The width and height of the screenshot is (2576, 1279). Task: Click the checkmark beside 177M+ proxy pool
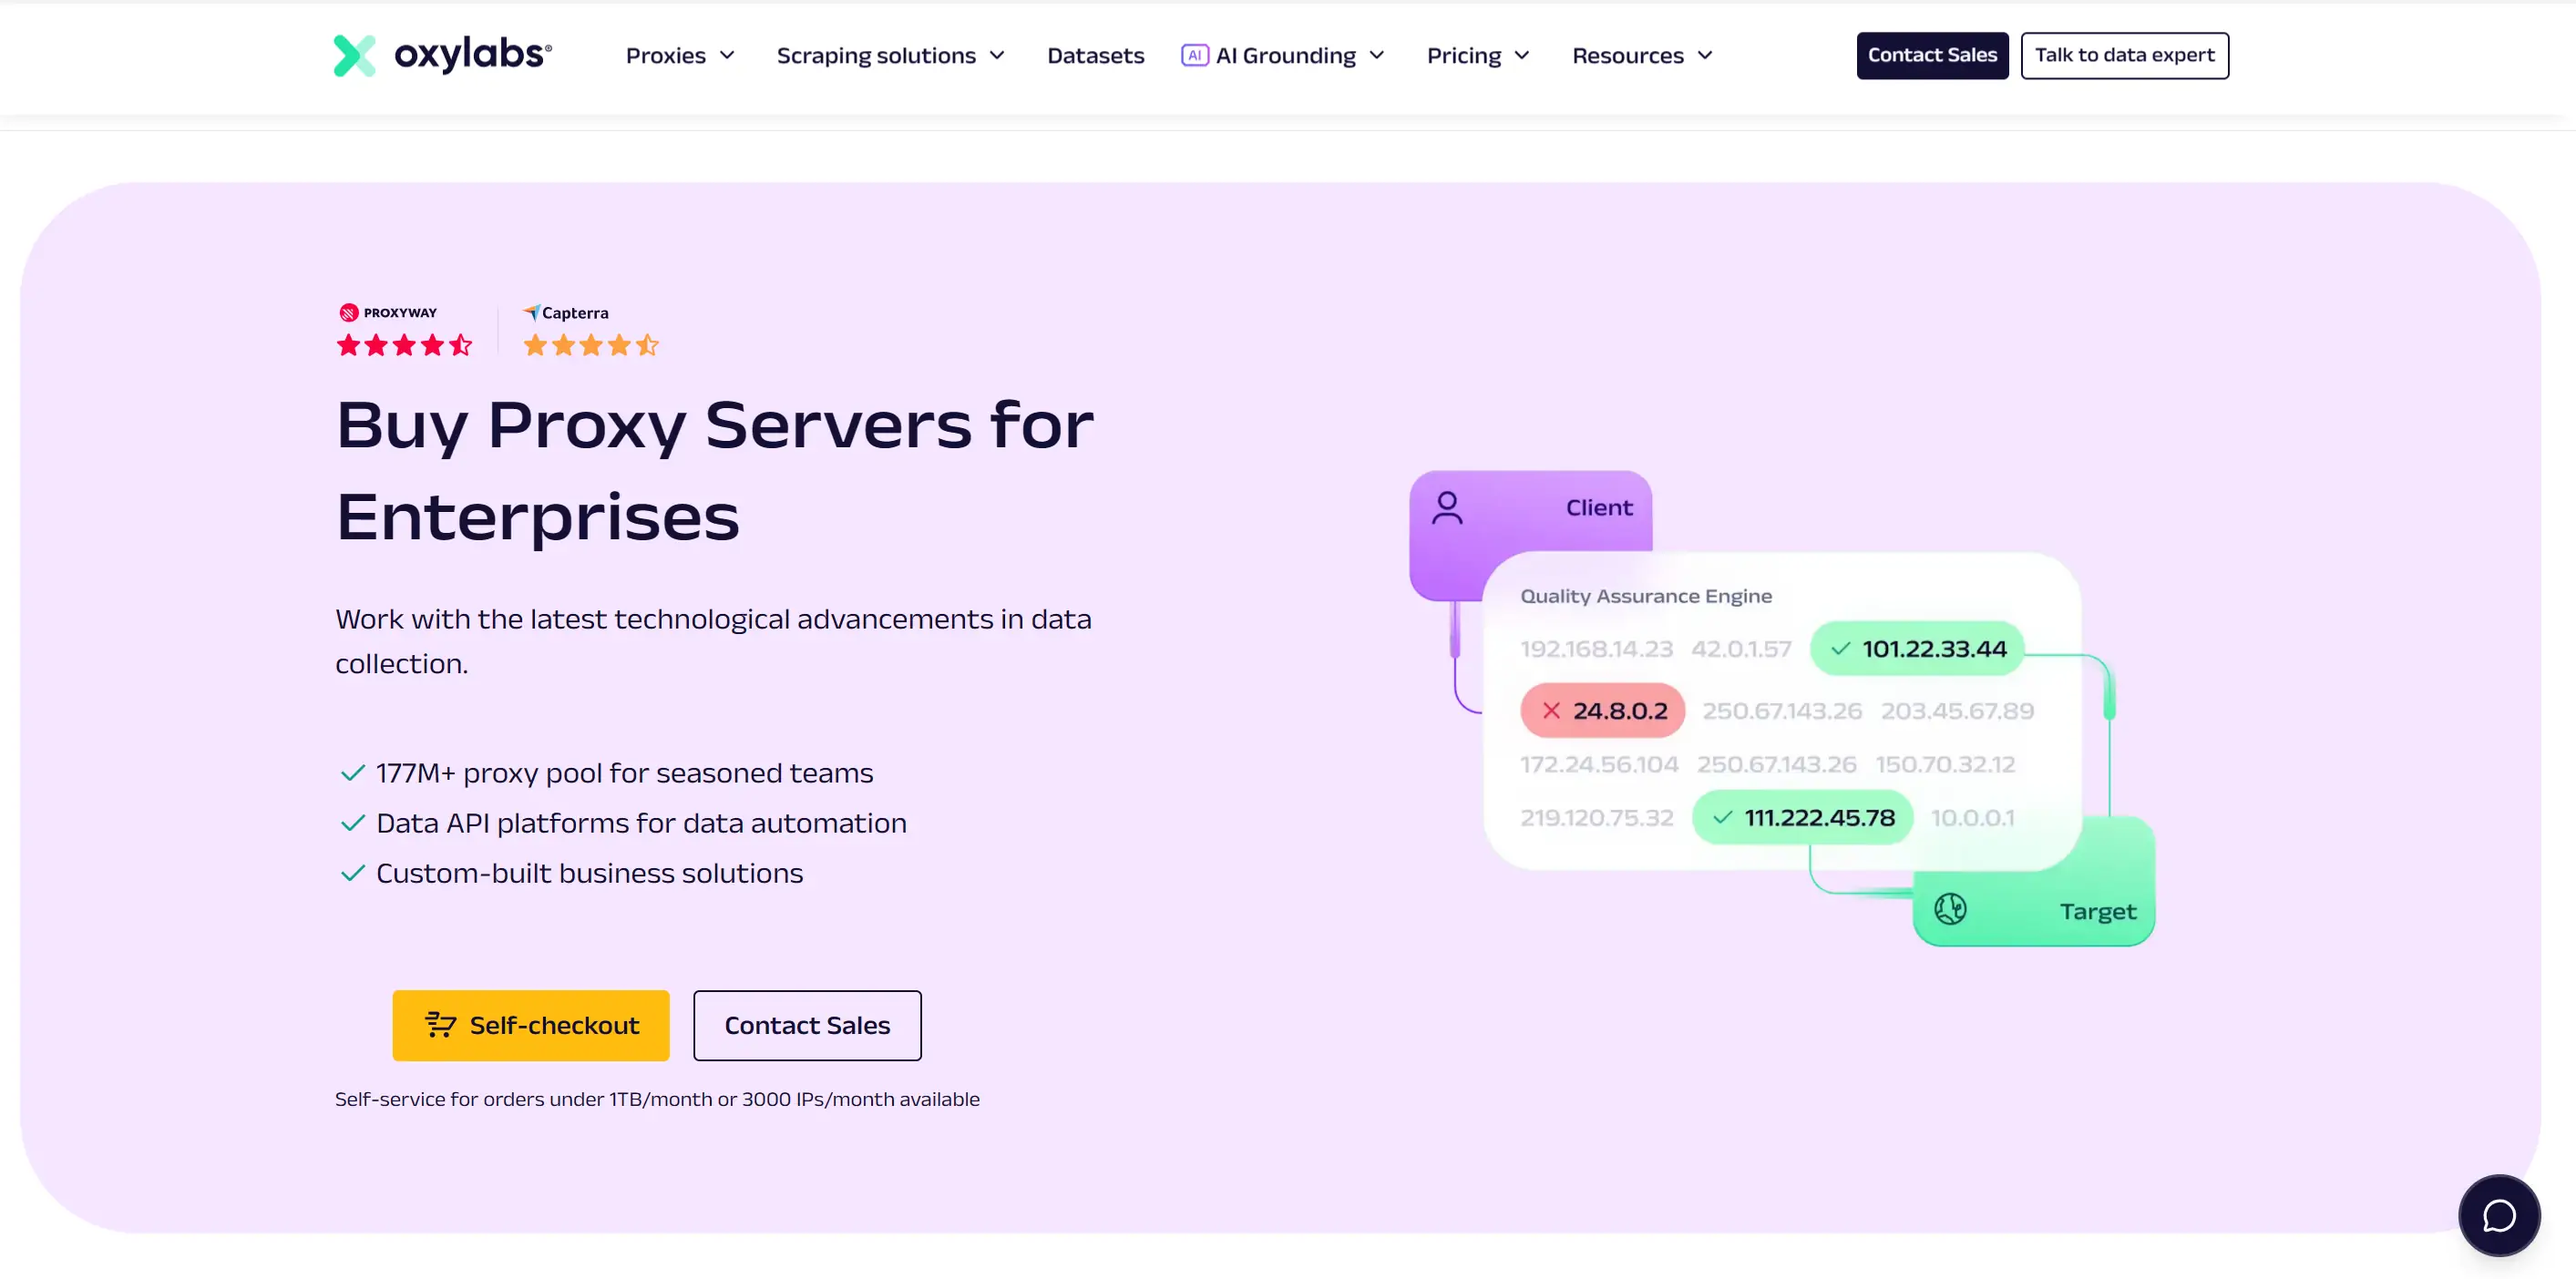[352, 773]
